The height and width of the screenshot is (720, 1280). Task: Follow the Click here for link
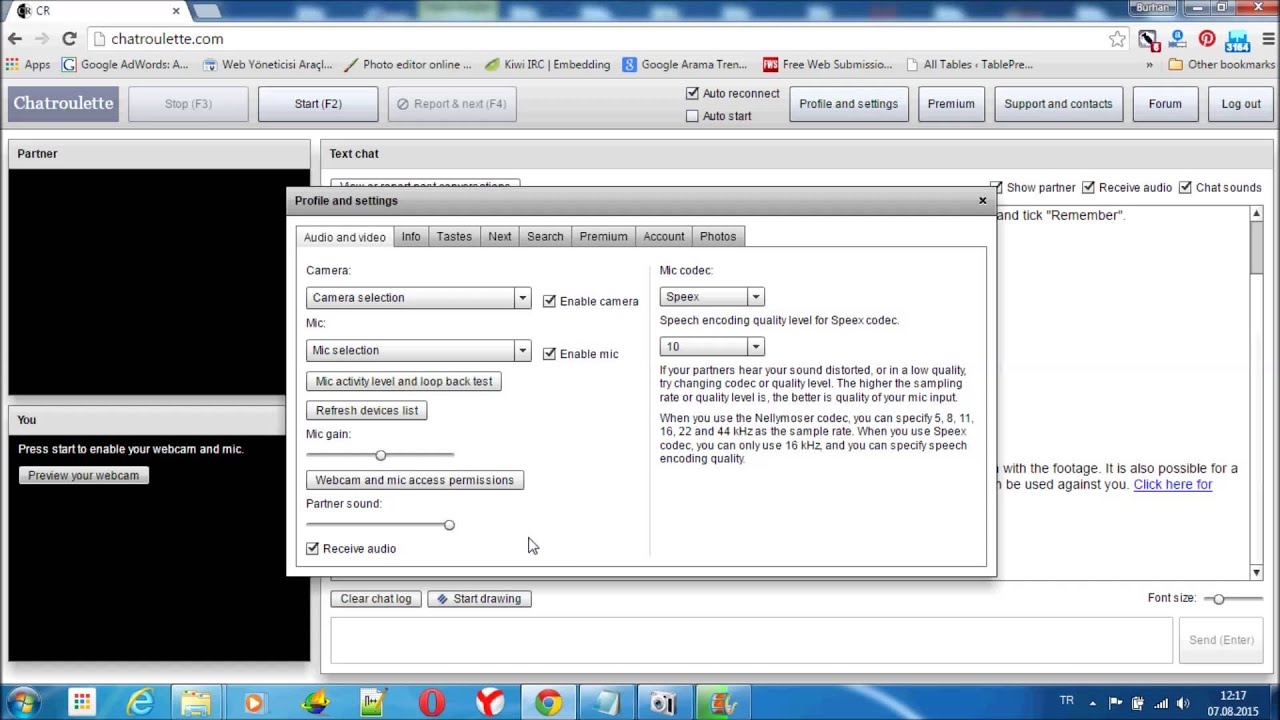click(1172, 484)
